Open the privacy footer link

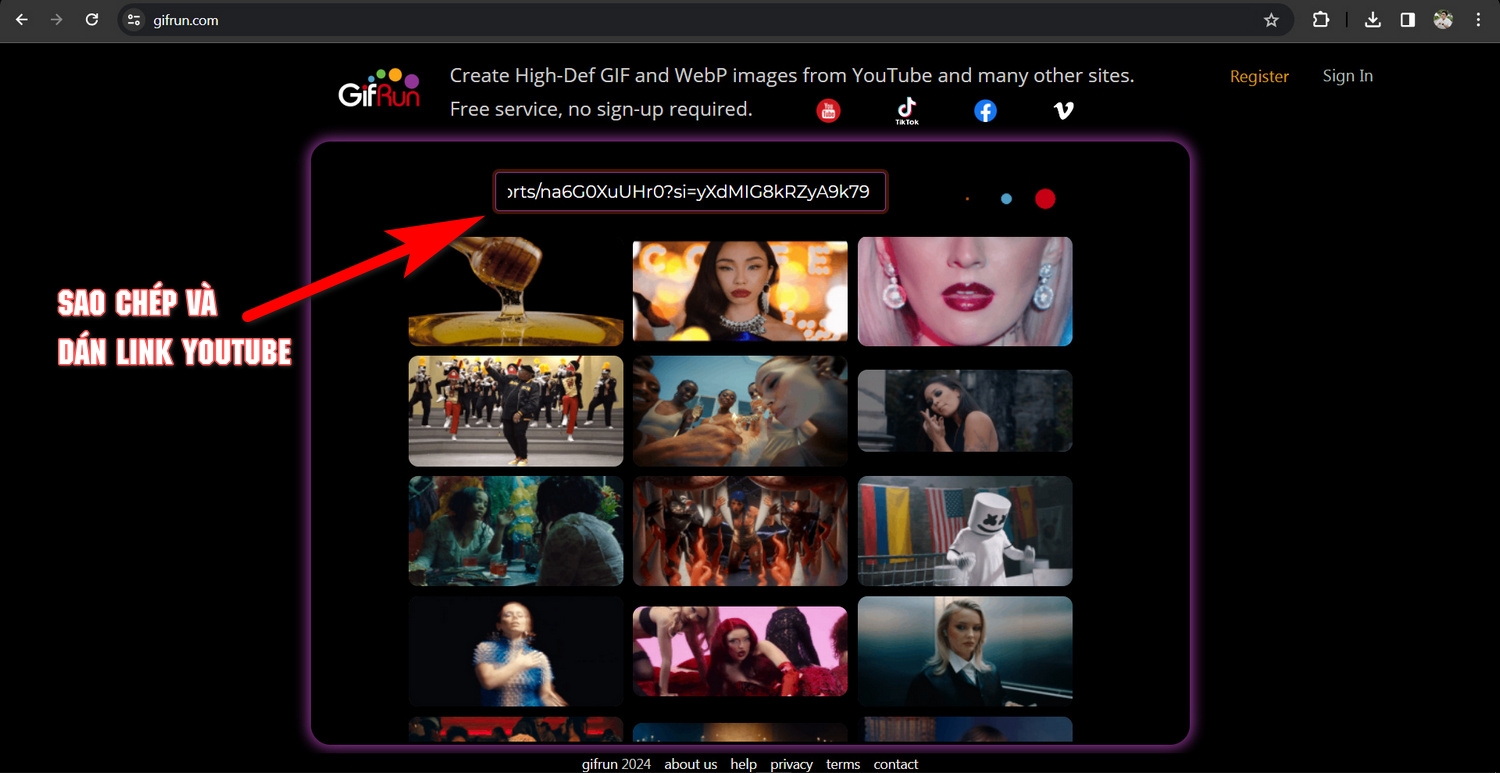791,764
